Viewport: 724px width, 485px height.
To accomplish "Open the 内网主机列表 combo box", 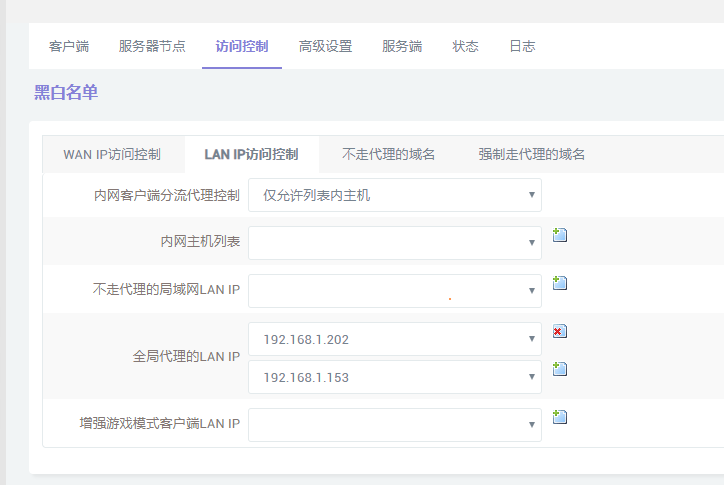I will (x=395, y=242).
